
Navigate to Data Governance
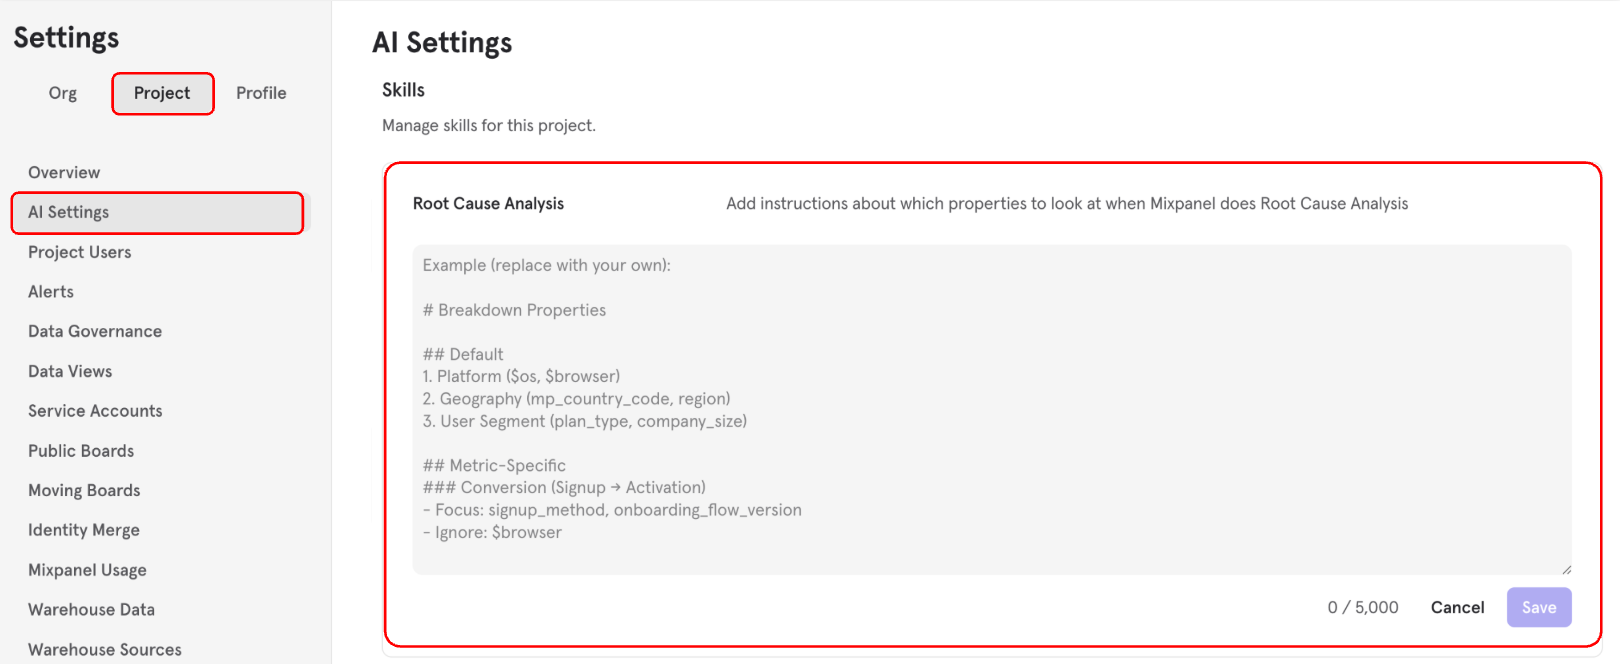click(x=95, y=331)
